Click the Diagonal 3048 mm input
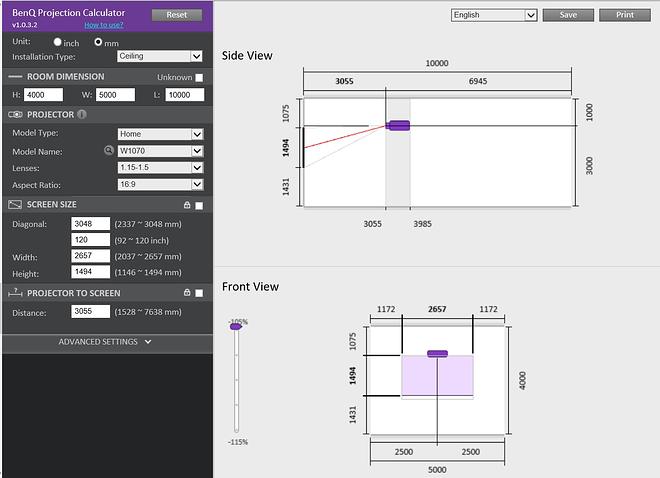 [90, 224]
